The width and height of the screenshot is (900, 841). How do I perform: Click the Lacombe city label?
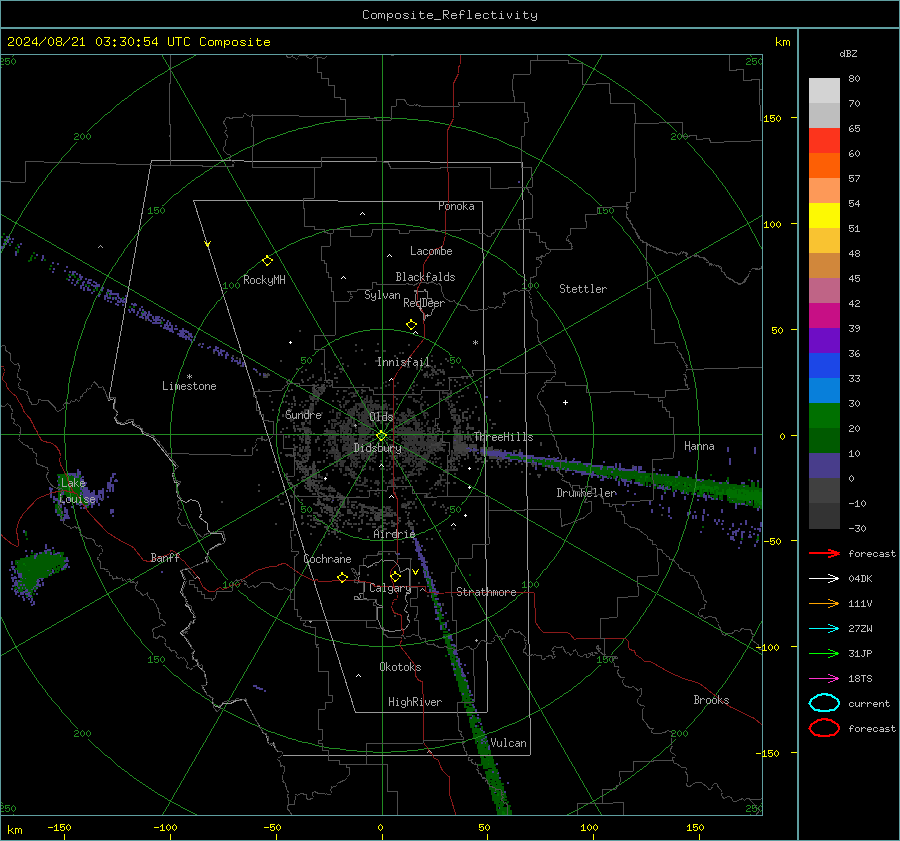click(431, 251)
